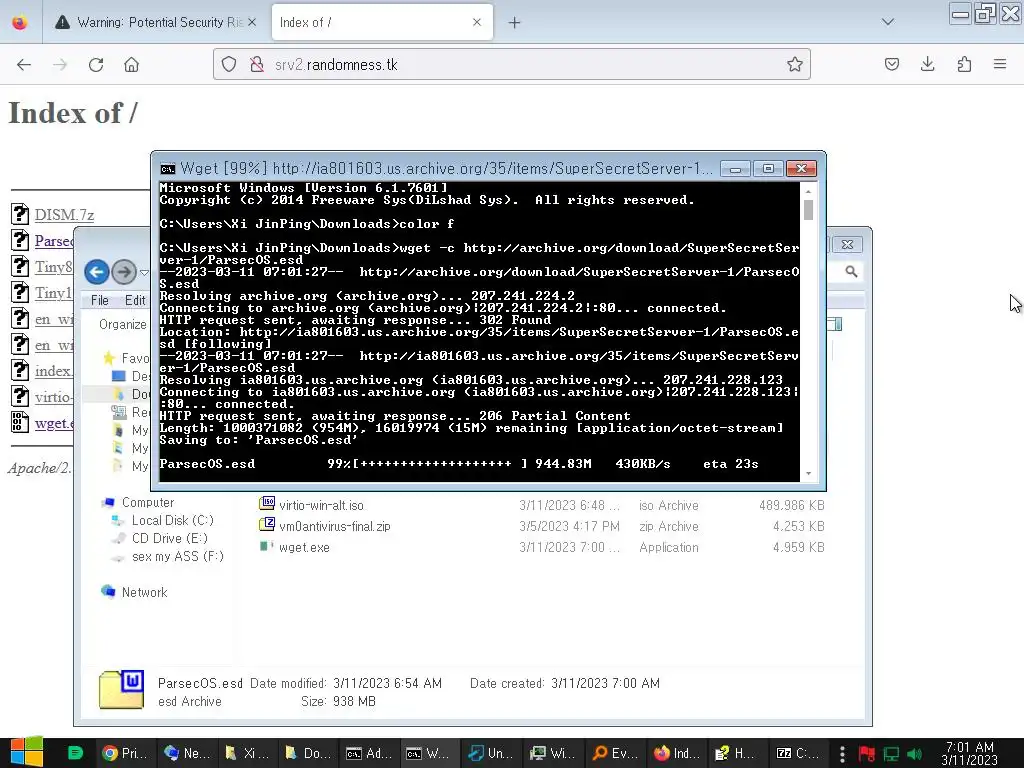Open the Firefox extensions icon
This screenshot has height=768, width=1024.
click(x=964, y=64)
